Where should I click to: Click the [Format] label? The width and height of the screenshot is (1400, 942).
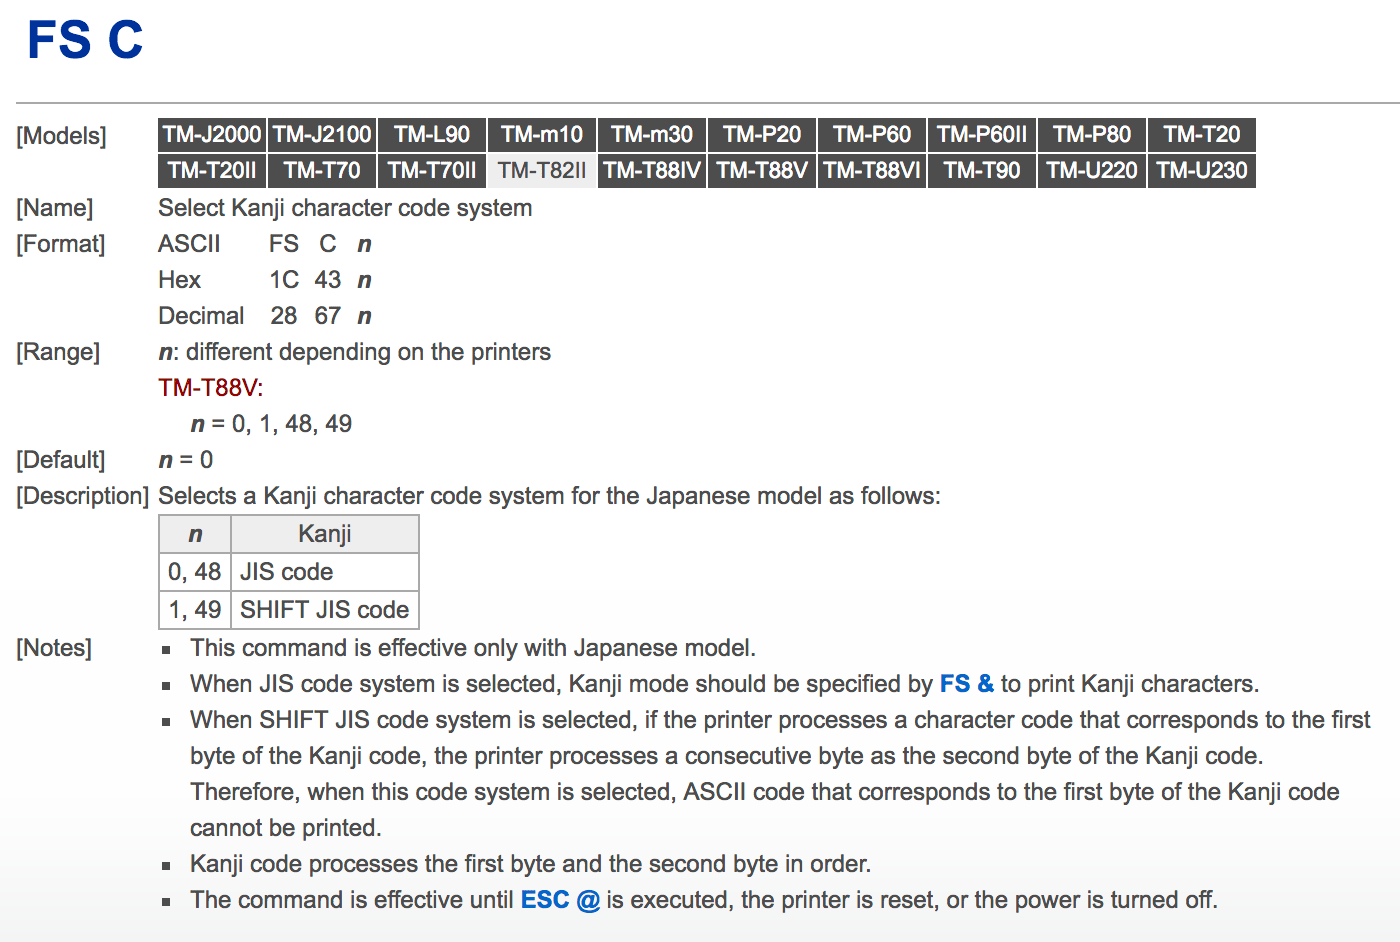61,244
